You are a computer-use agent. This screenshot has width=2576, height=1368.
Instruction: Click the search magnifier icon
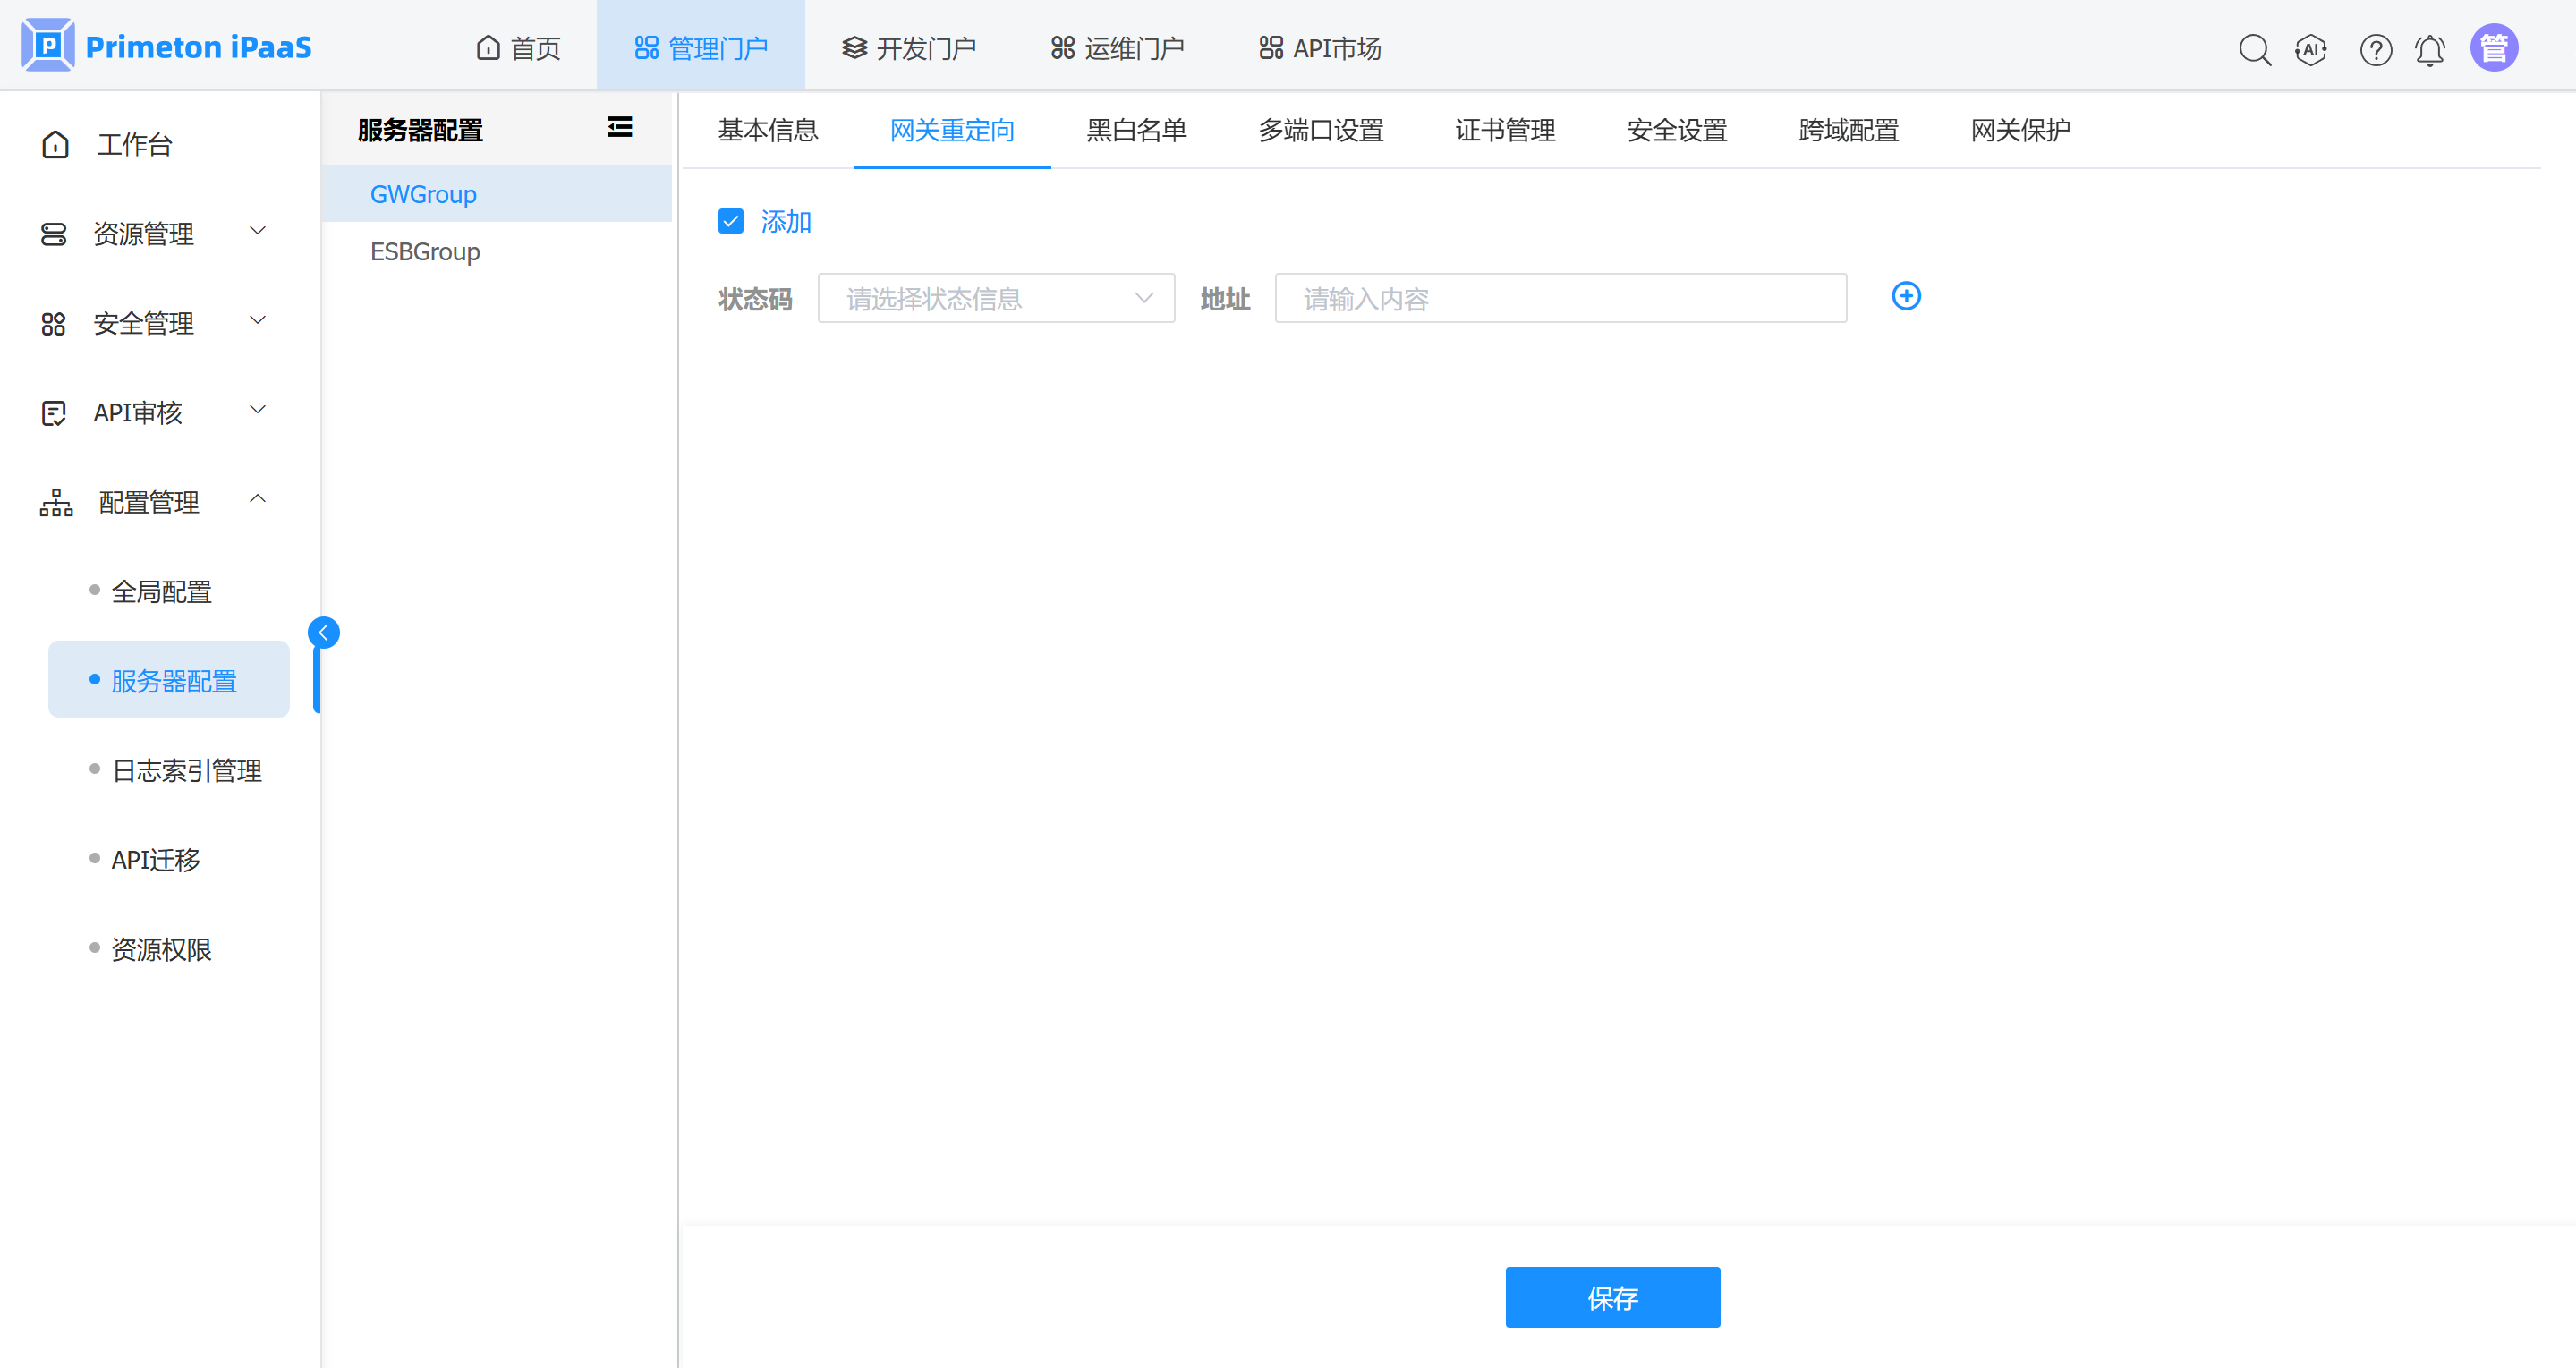(x=2254, y=48)
